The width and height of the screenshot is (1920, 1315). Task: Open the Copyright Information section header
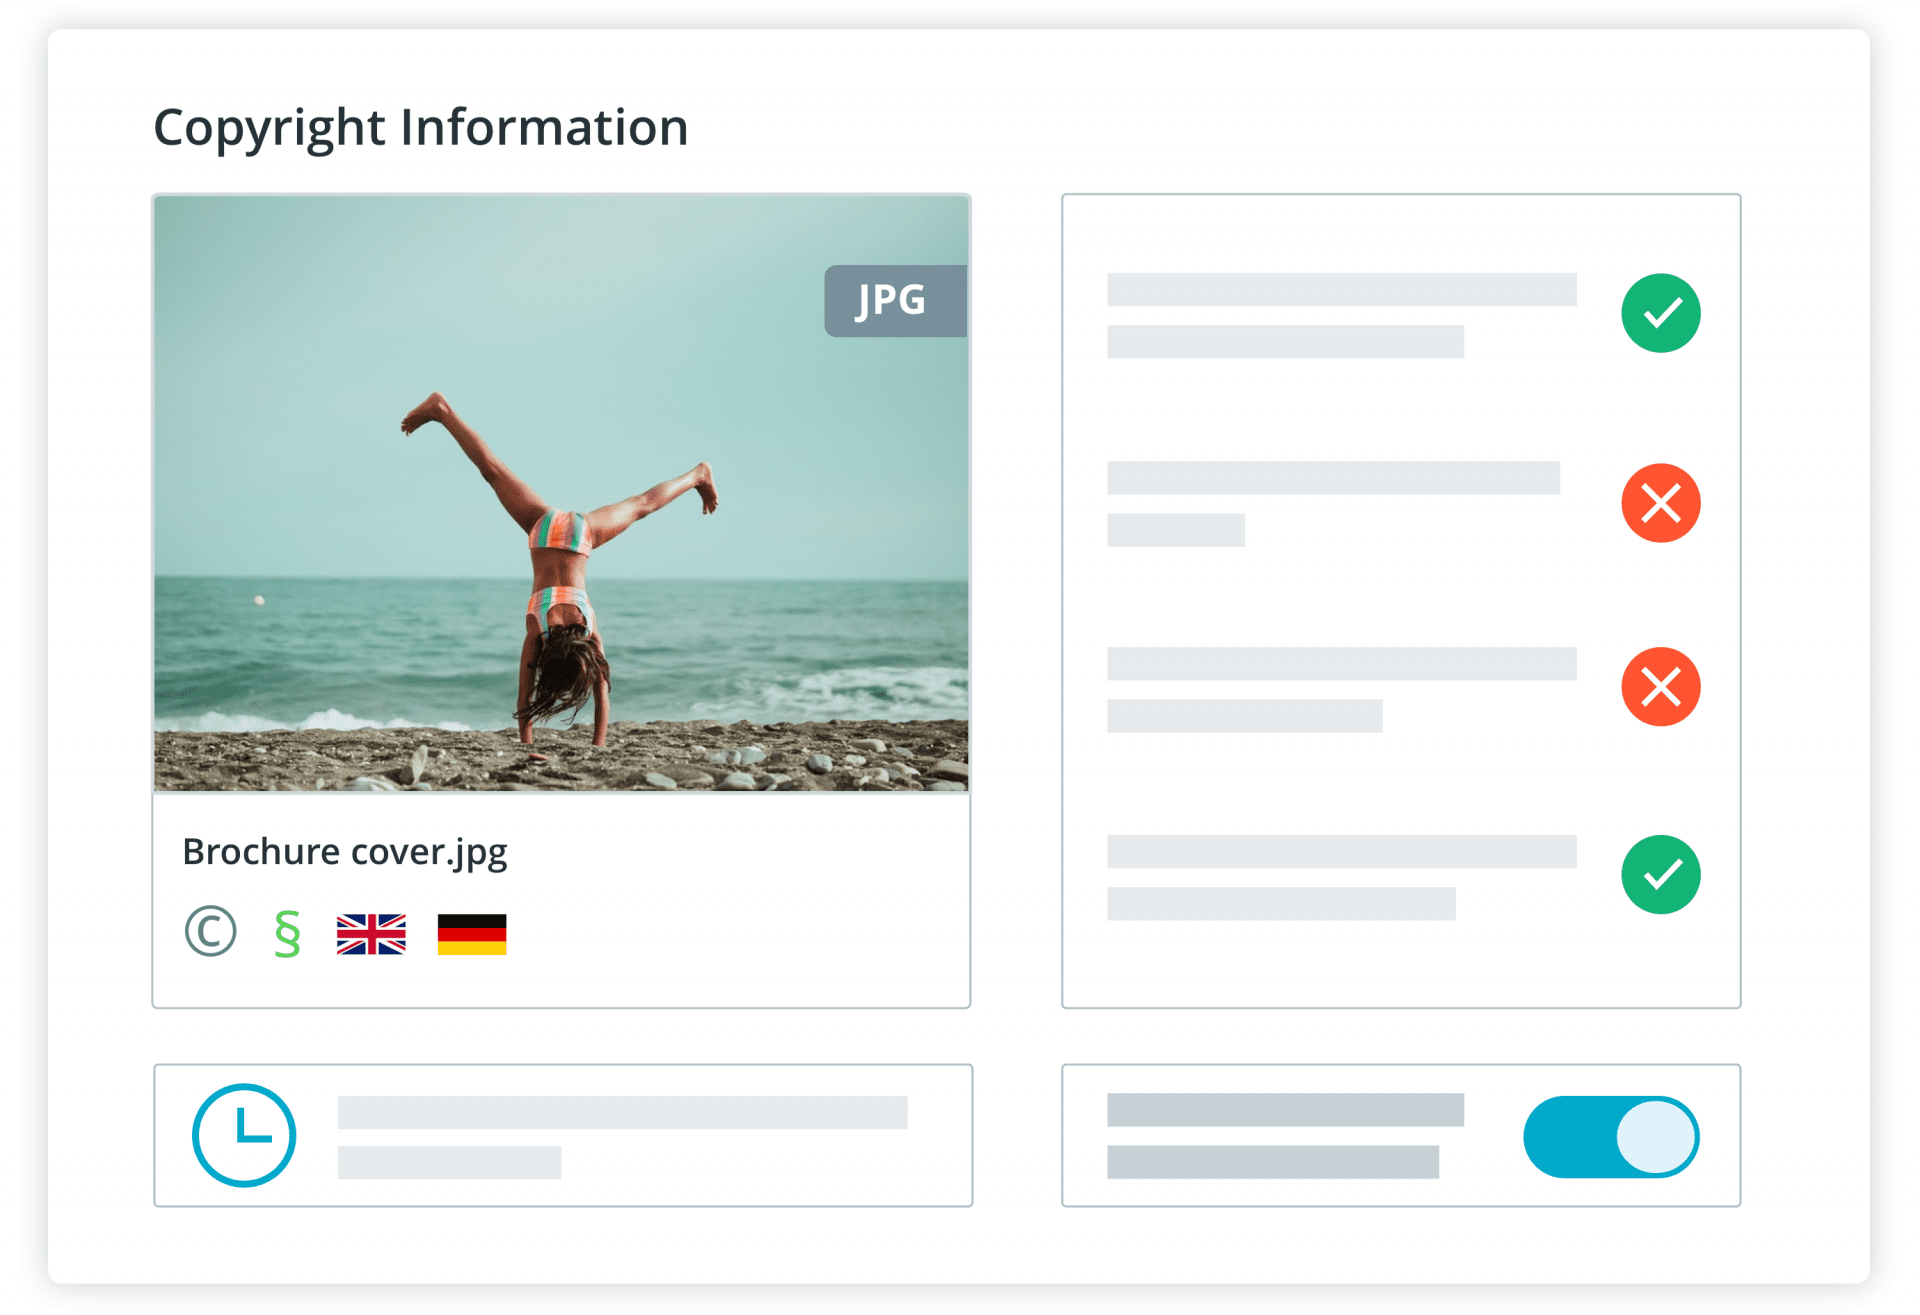pos(420,126)
